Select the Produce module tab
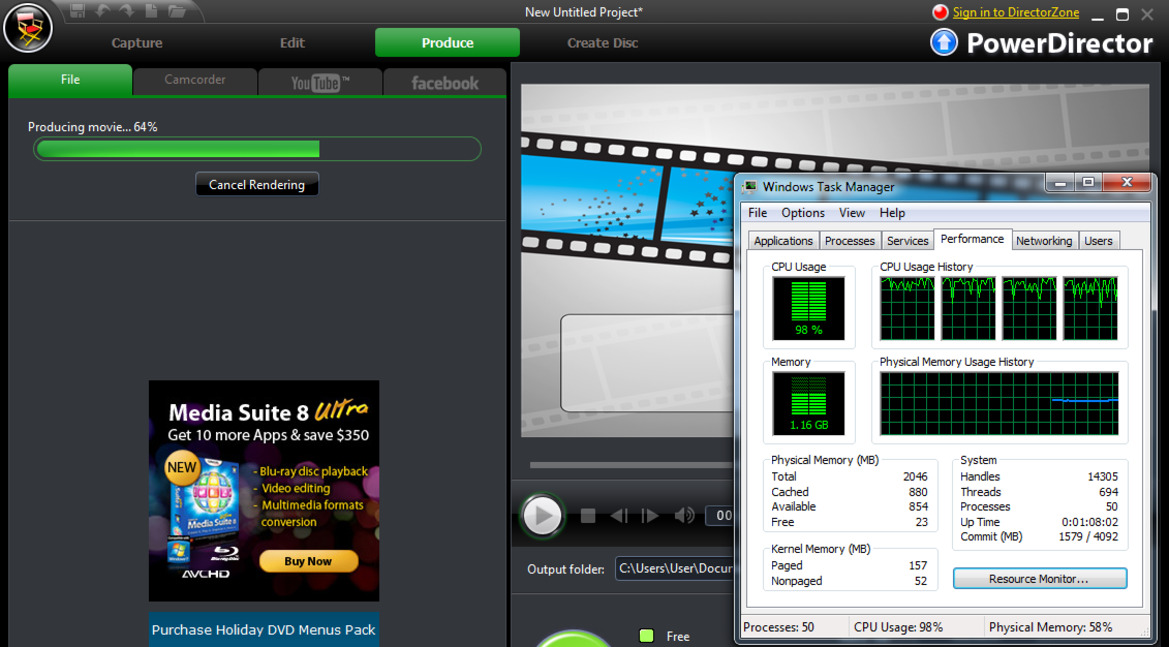The height and width of the screenshot is (647, 1169). [x=447, y=42]
